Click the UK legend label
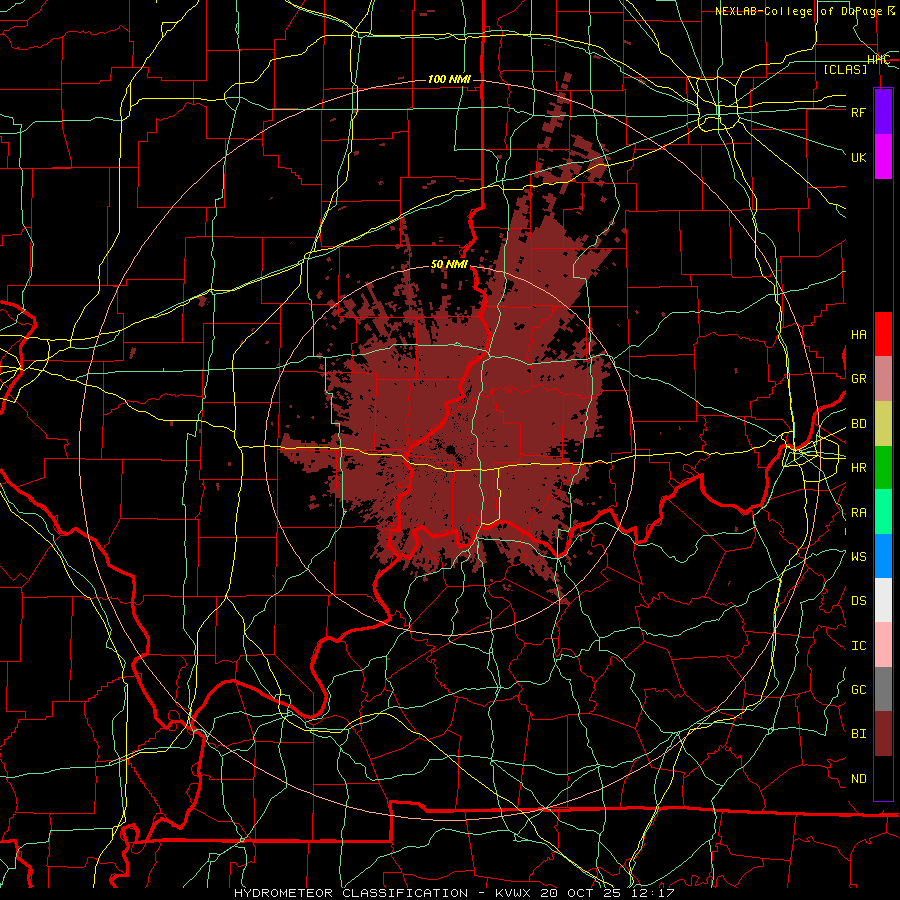This screenshot has height=900, width=900. click(x=858, y=157)
